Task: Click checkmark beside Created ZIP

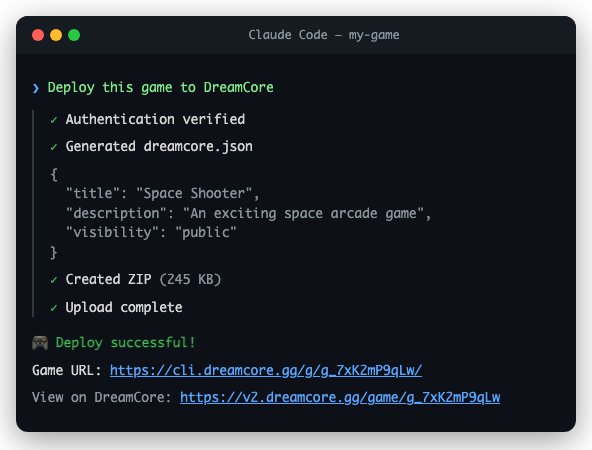Action: coord(54,280)
